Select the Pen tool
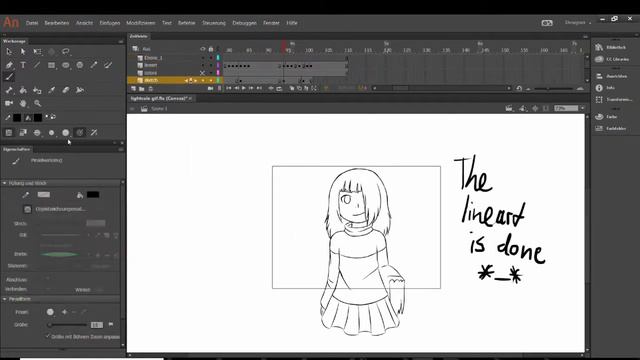The height and width of the screenshot is (360, 640). tap(9, 65)
